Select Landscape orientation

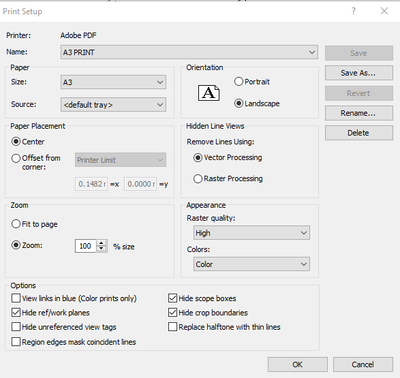[x=238, y=103]
